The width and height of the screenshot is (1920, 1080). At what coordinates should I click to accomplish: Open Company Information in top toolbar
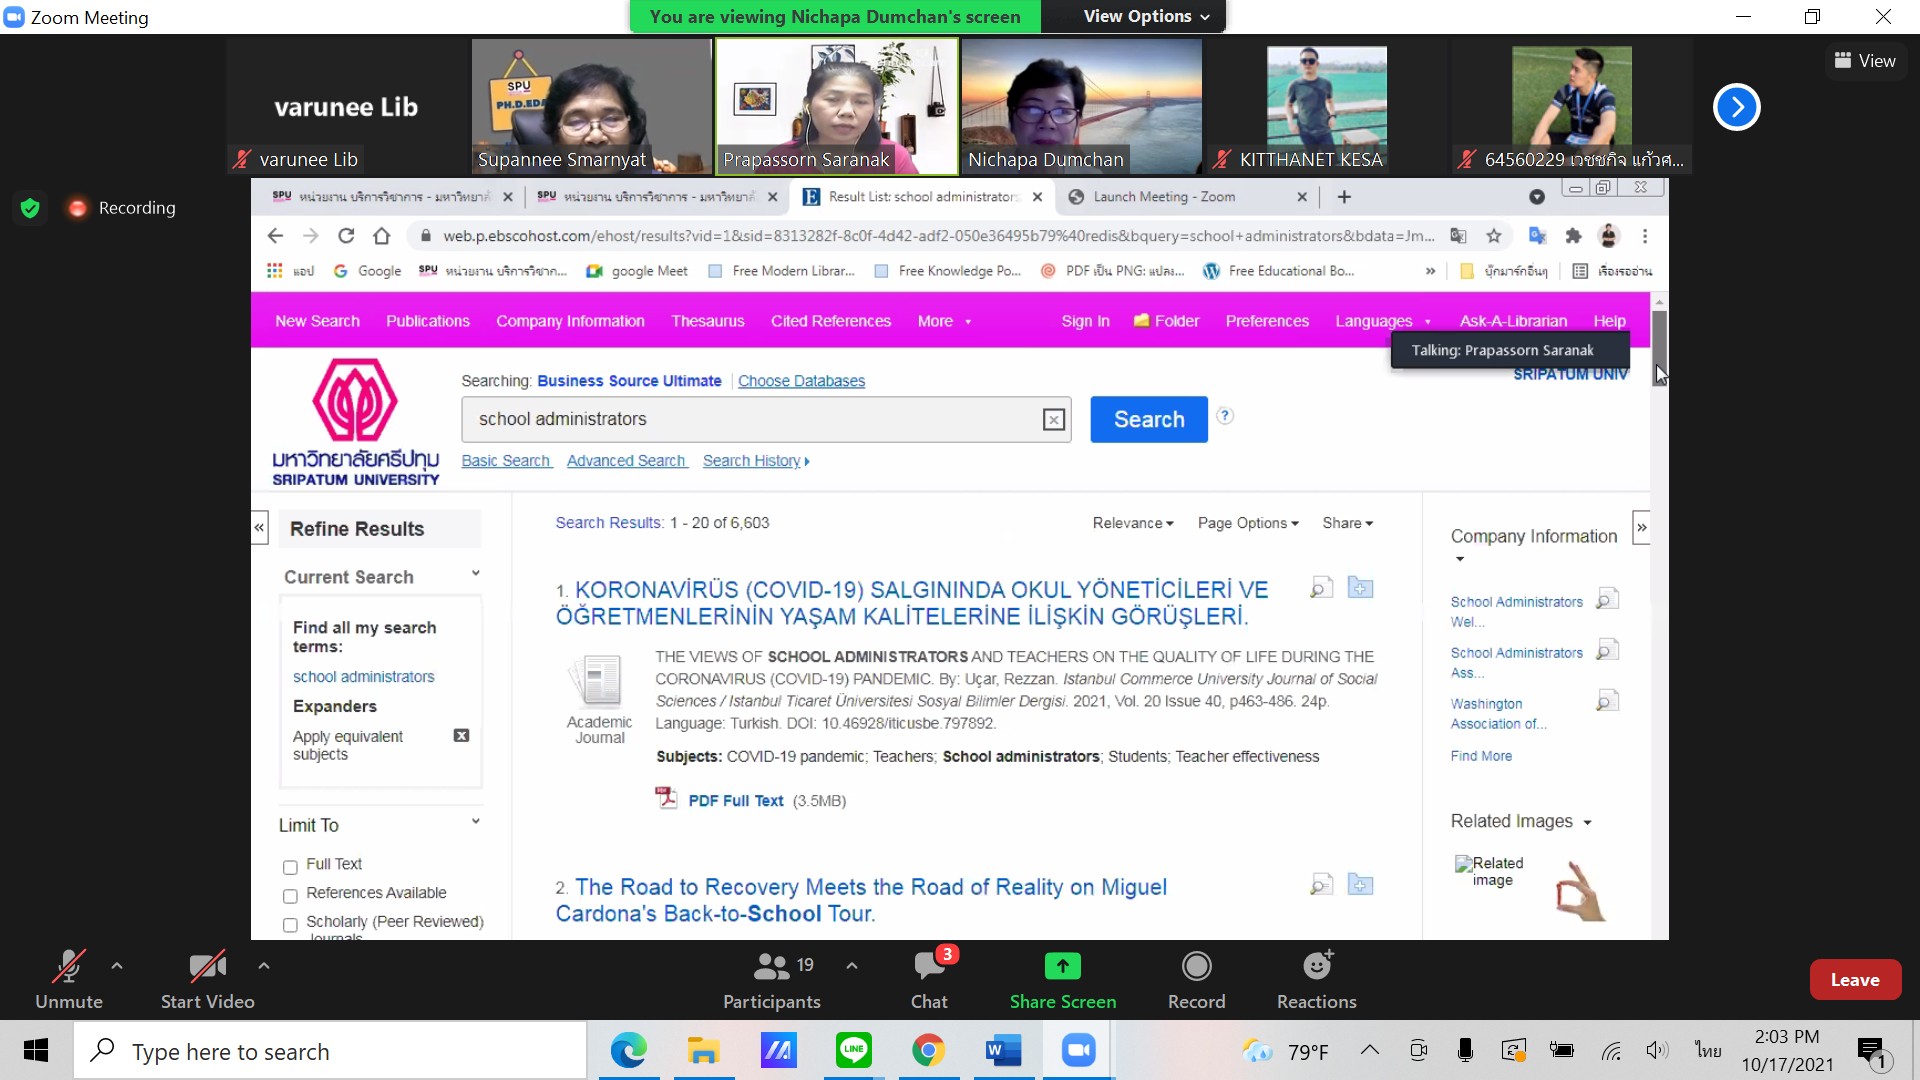click(570, 321)
